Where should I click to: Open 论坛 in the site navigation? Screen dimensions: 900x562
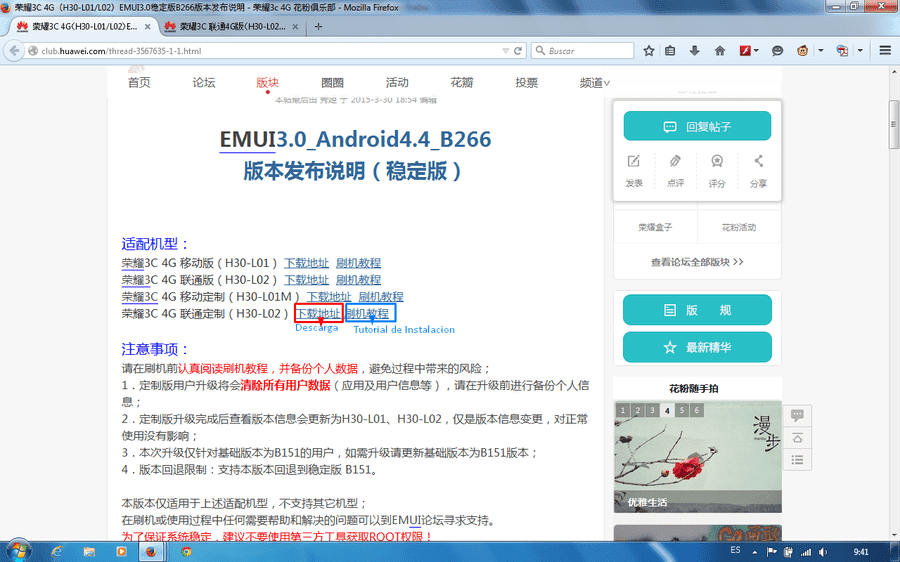click(204, 83)
